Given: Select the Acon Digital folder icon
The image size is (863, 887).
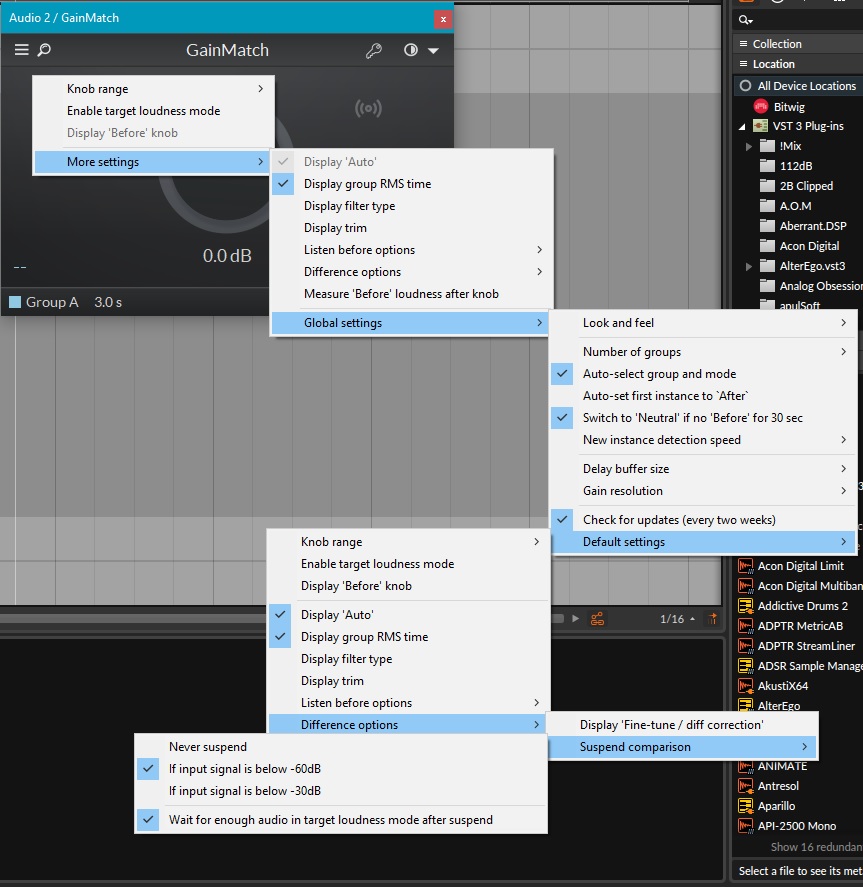Looking at the screenshot, I should coord(767,246).
